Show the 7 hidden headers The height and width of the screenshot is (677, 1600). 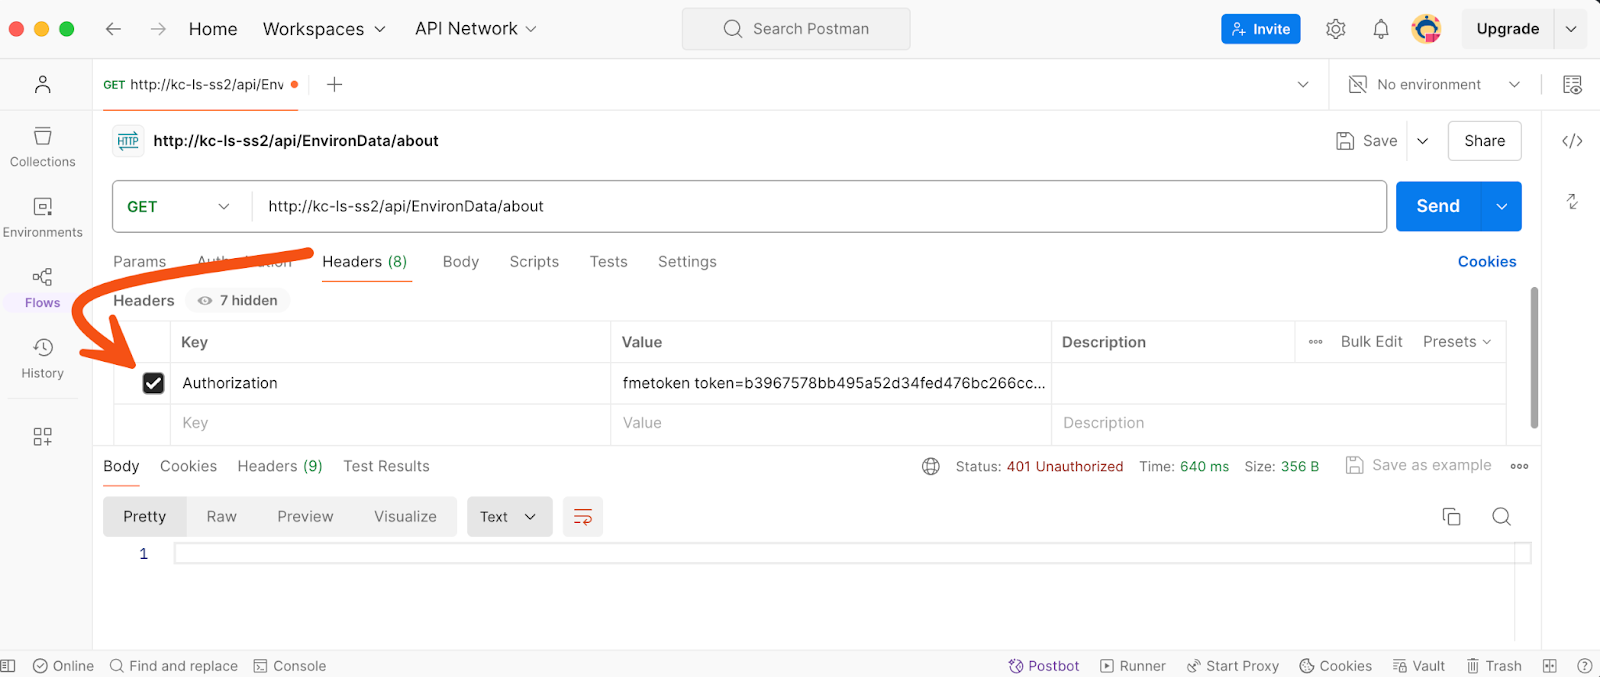click(x=238, y=301)
